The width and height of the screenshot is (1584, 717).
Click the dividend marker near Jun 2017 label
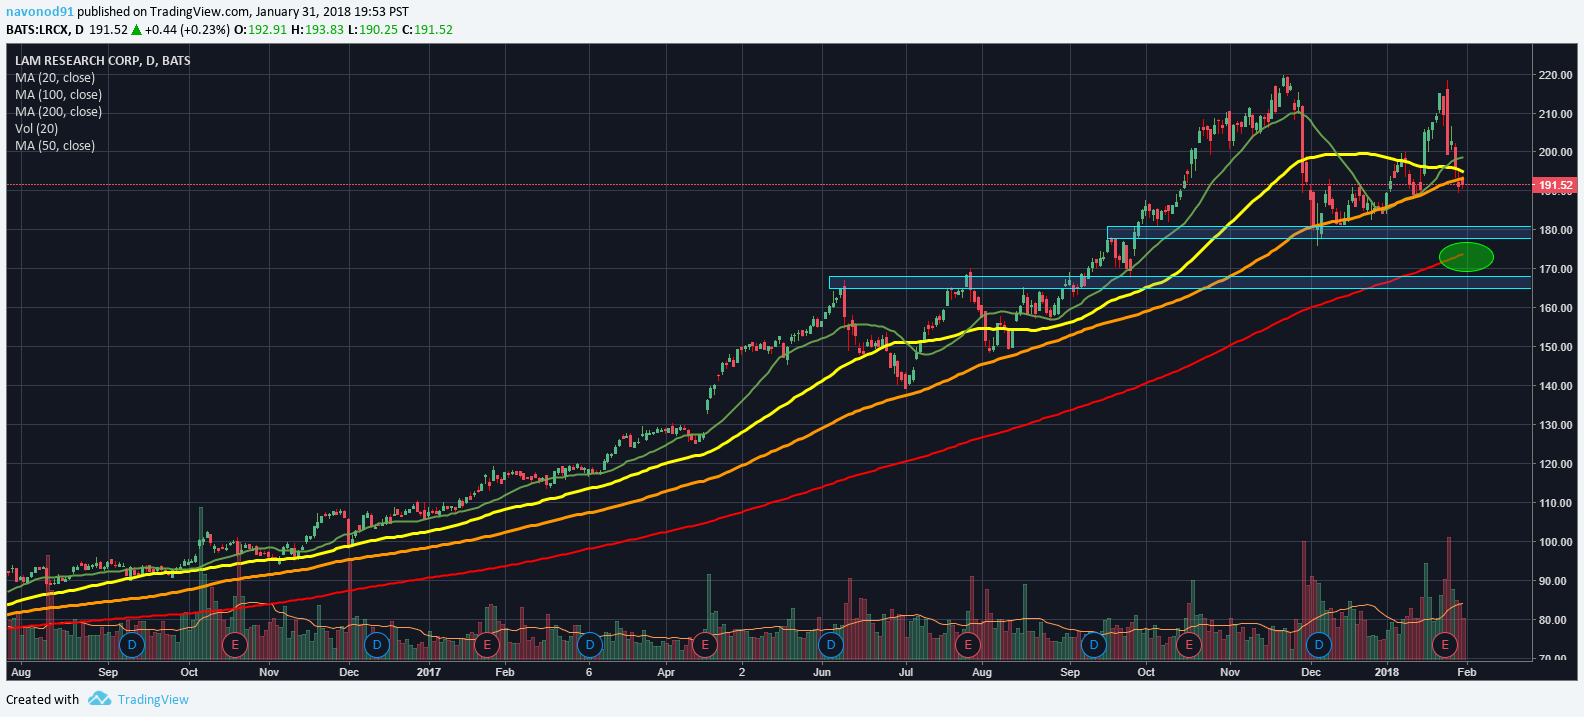(831, 645)
